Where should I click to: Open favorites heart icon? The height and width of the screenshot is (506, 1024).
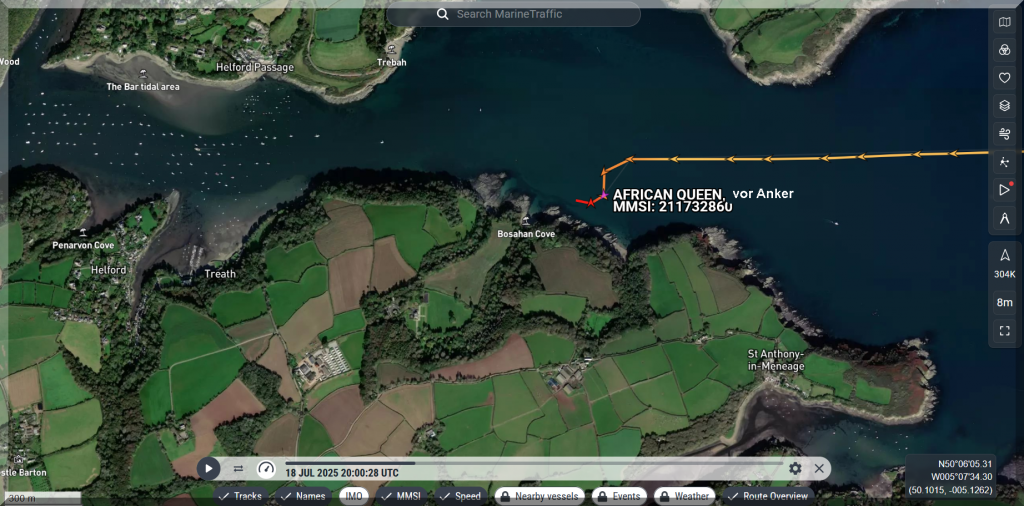coord(1005,78)
